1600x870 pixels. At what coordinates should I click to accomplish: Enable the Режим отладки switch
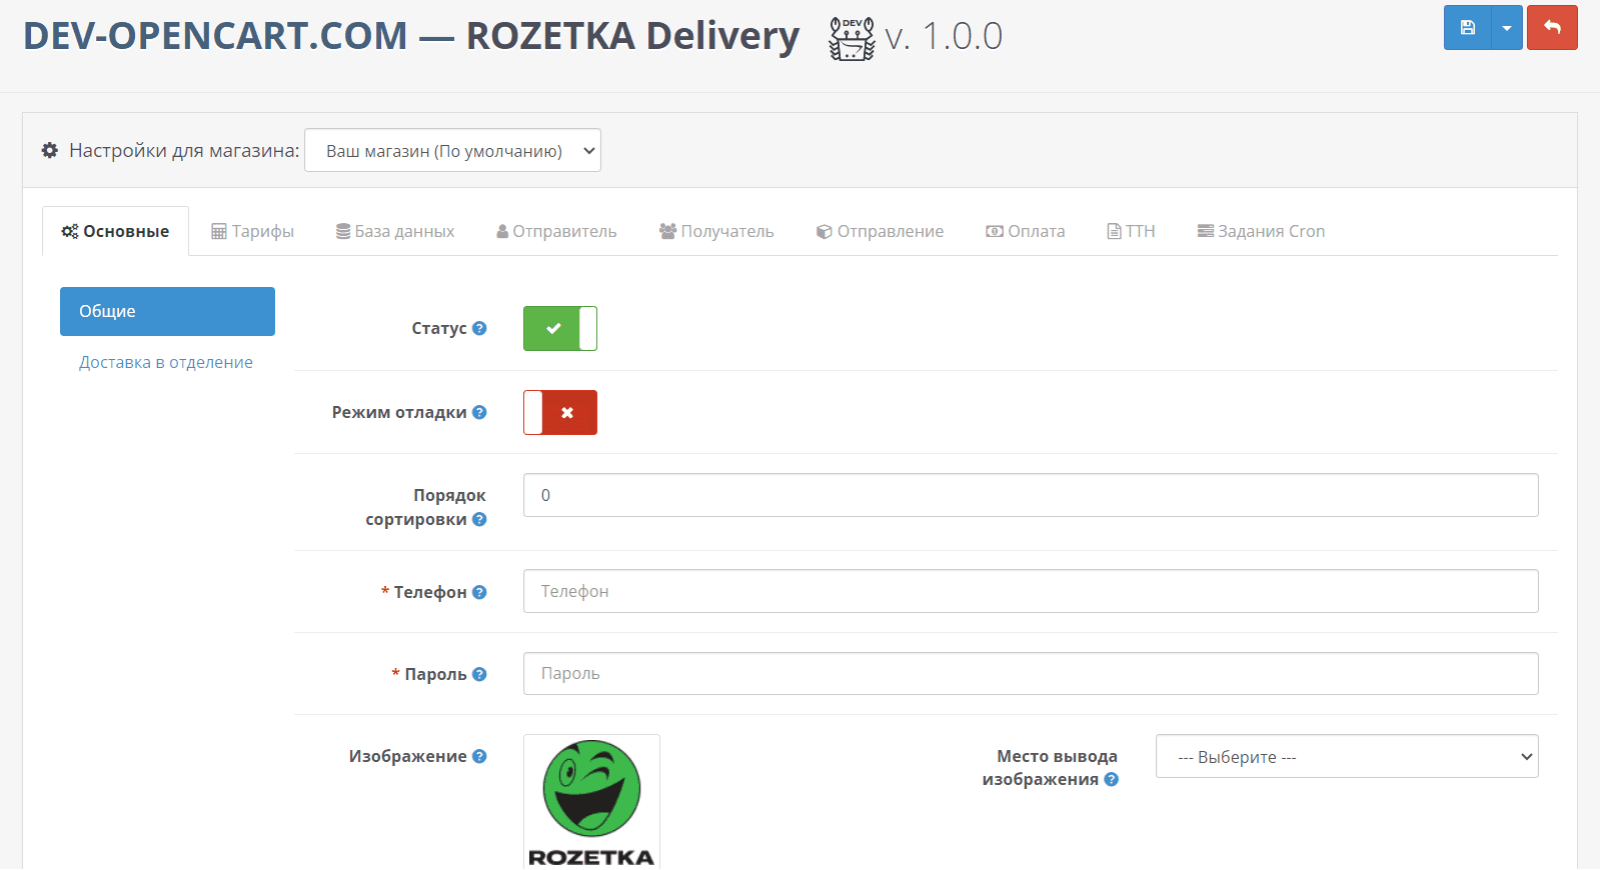pos(560,412)
